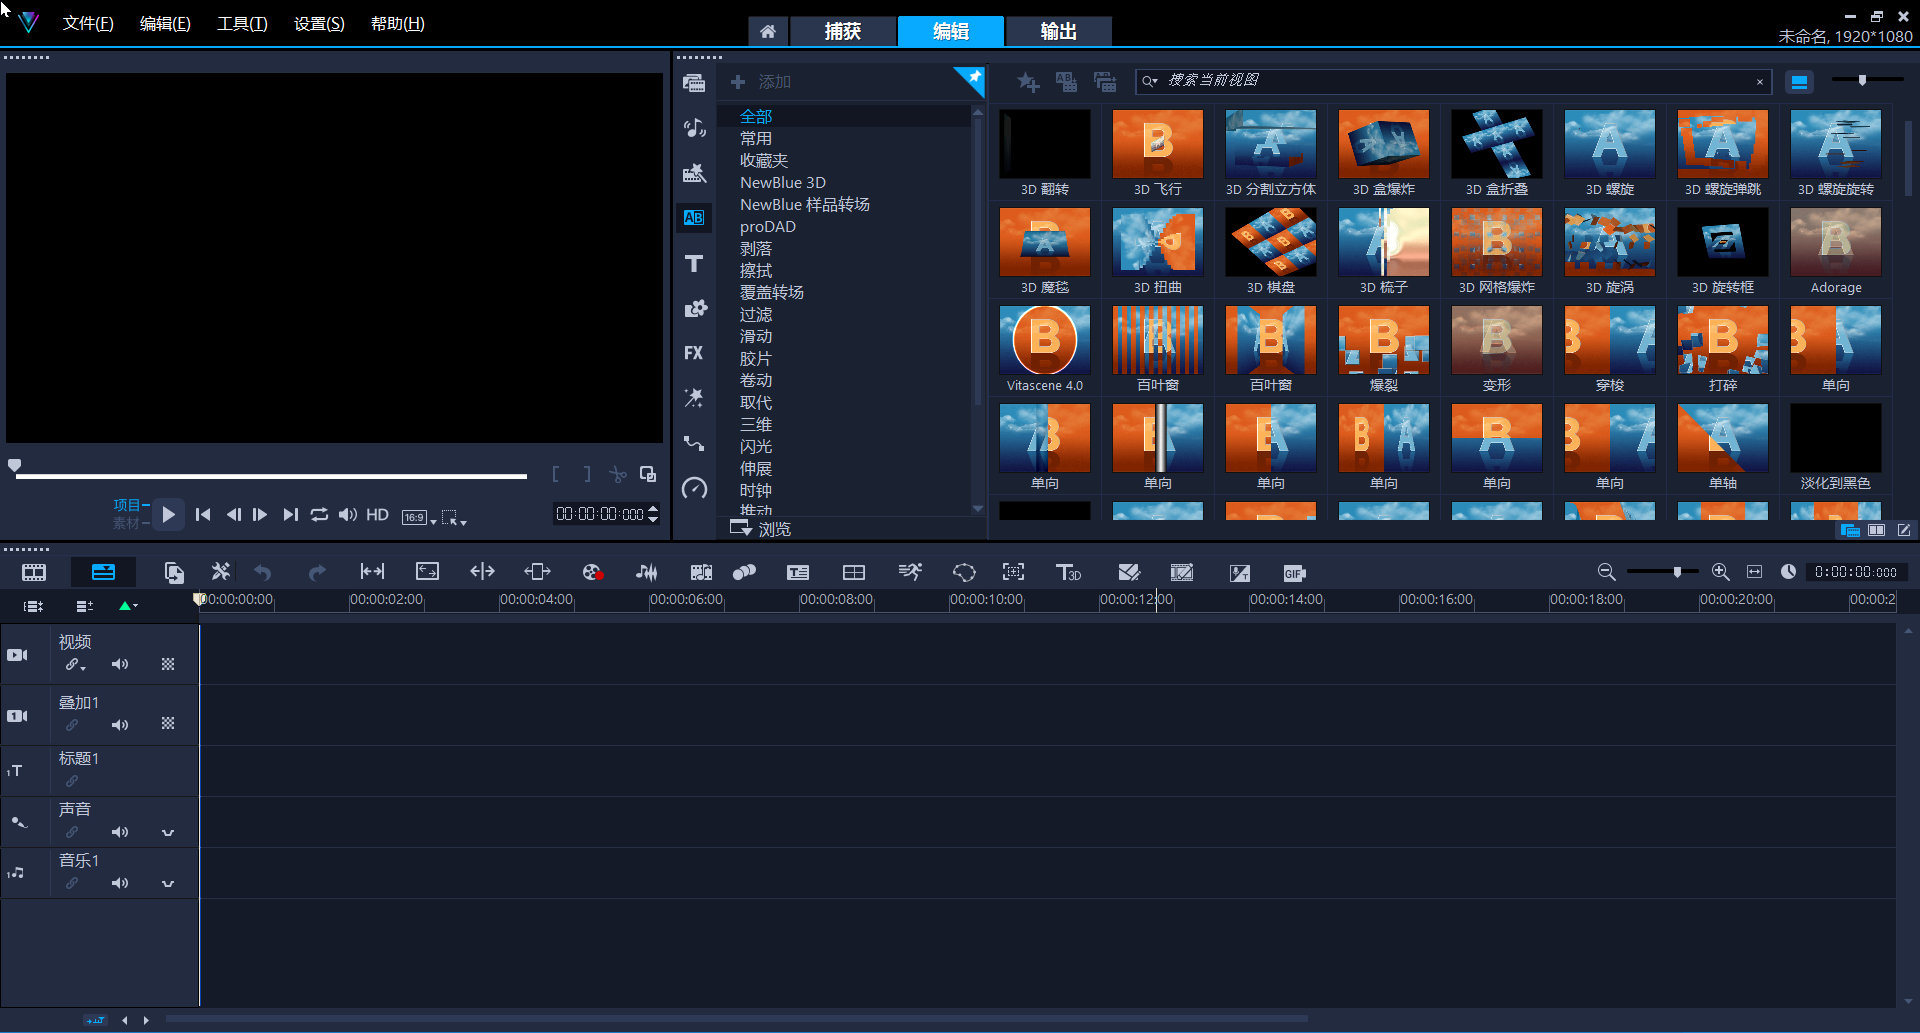Click the Redo arrow in timeline toolbar
The width and height of the screenshot is (1920, 1033).
pos(317,572)
